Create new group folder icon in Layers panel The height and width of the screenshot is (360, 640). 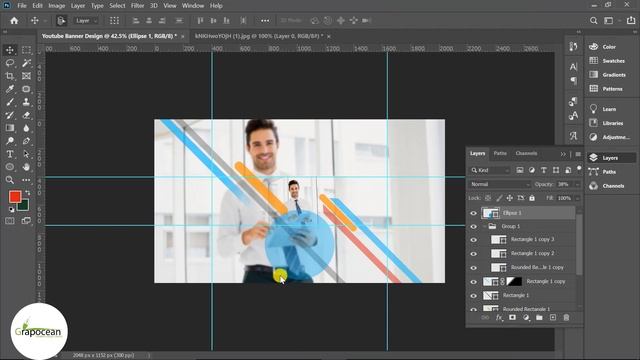click(539, 318)
